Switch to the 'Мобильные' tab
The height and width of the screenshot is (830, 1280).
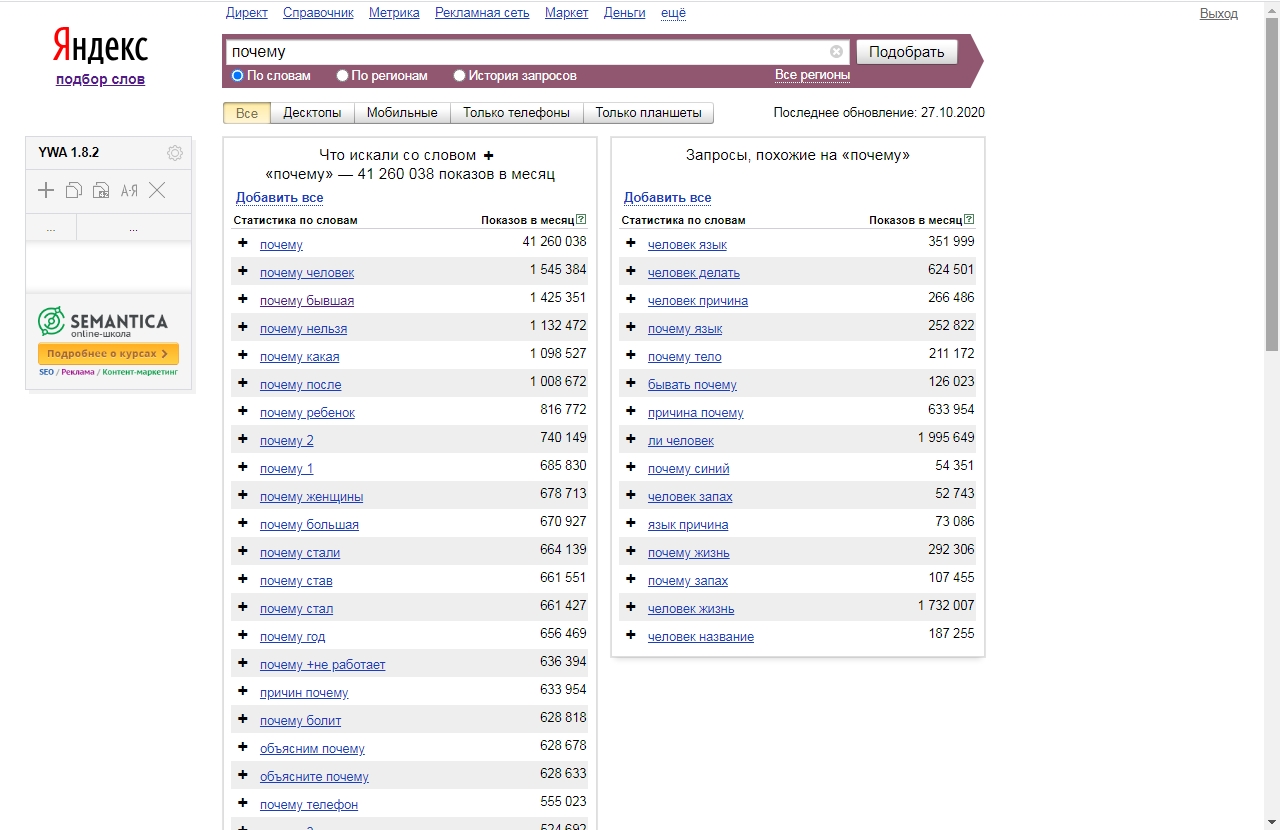tap(402, 113)
